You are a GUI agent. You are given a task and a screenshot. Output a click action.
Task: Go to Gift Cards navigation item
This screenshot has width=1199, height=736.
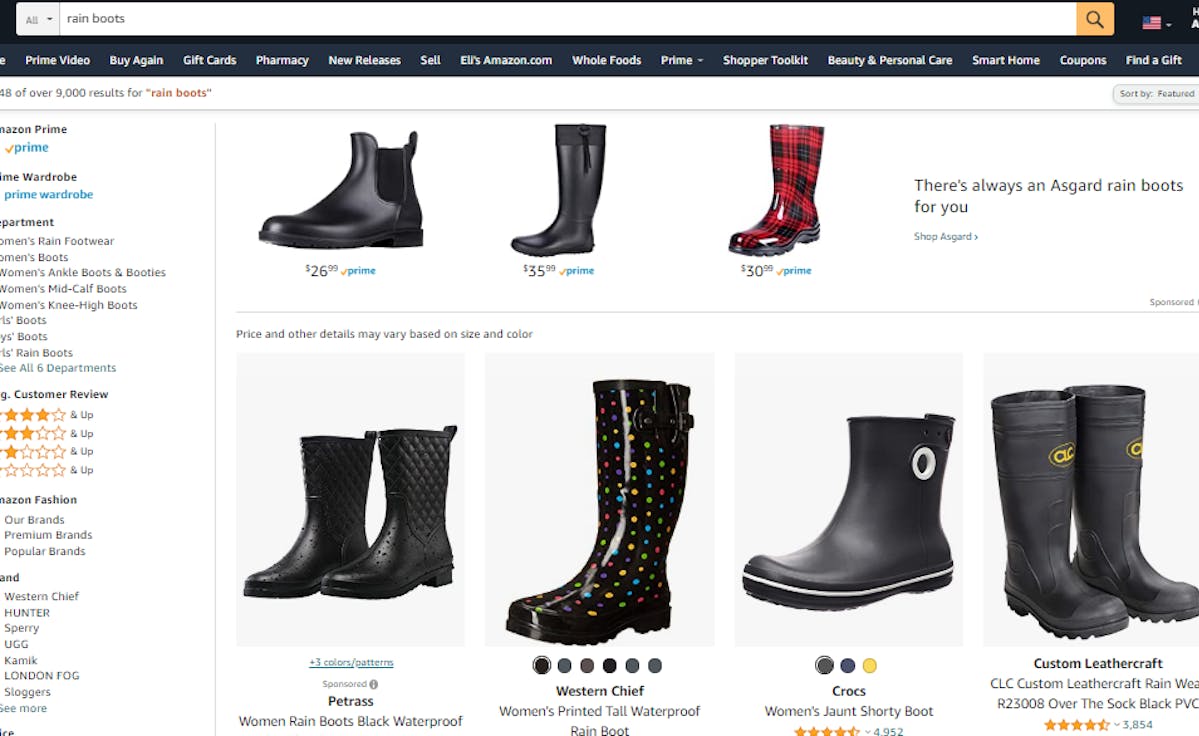pos(210,60)
